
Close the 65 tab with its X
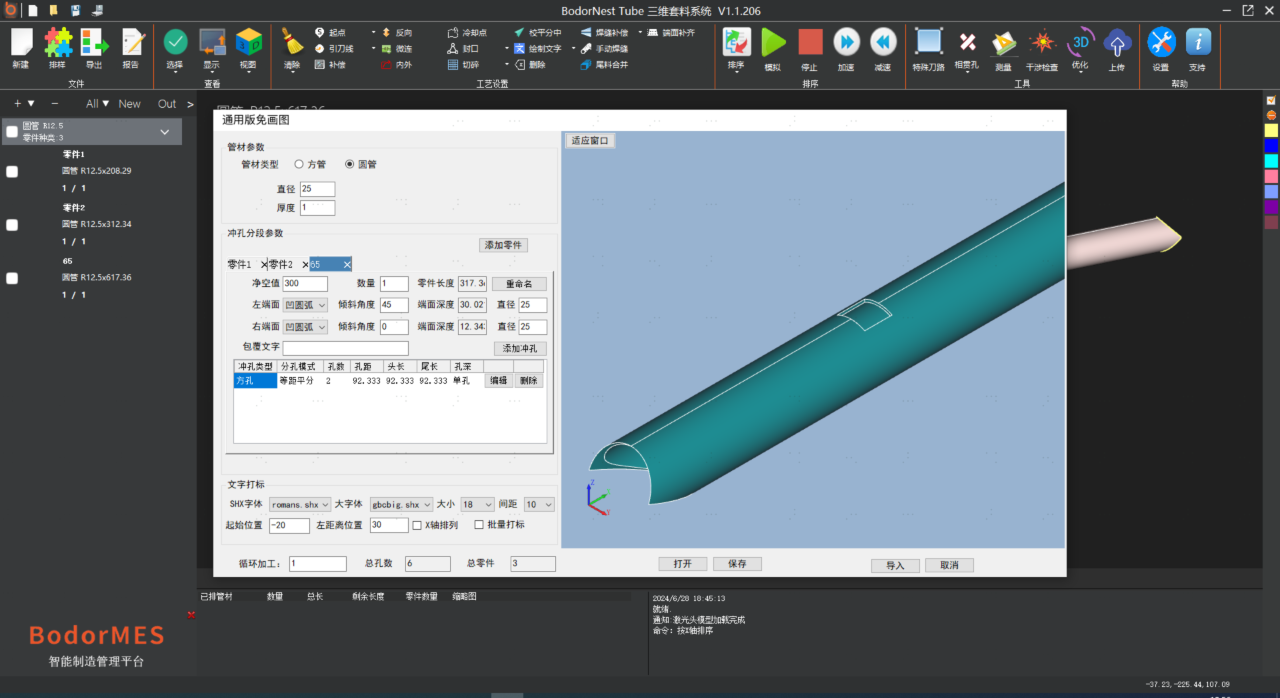pyautogui.click(x=347, y=264)
